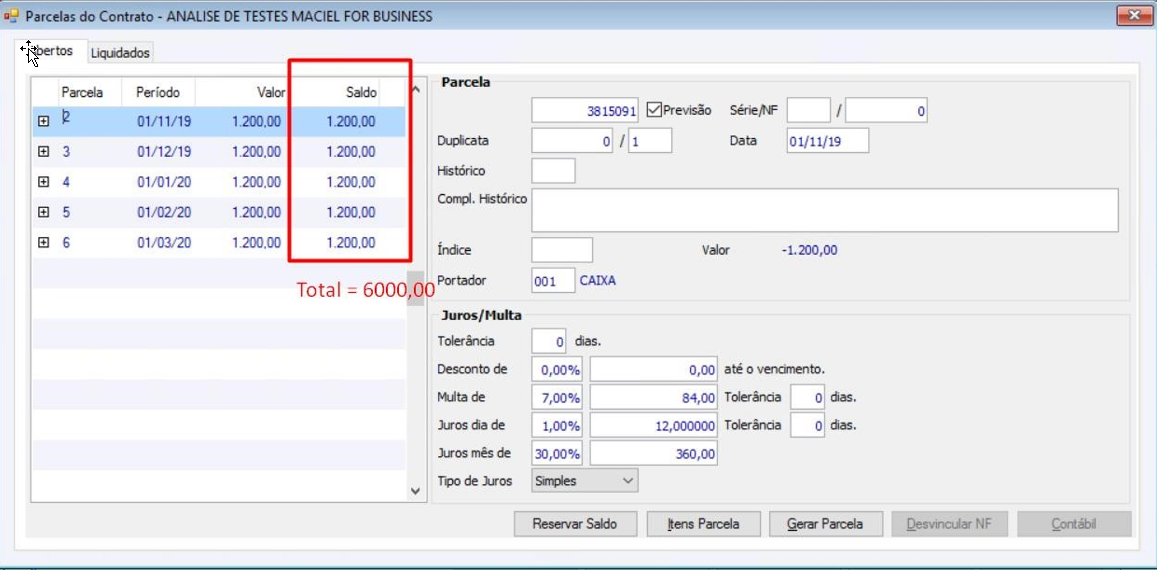Click the Histórico input field
This screenshot has height=570, width=1157.
click(553, 171)
